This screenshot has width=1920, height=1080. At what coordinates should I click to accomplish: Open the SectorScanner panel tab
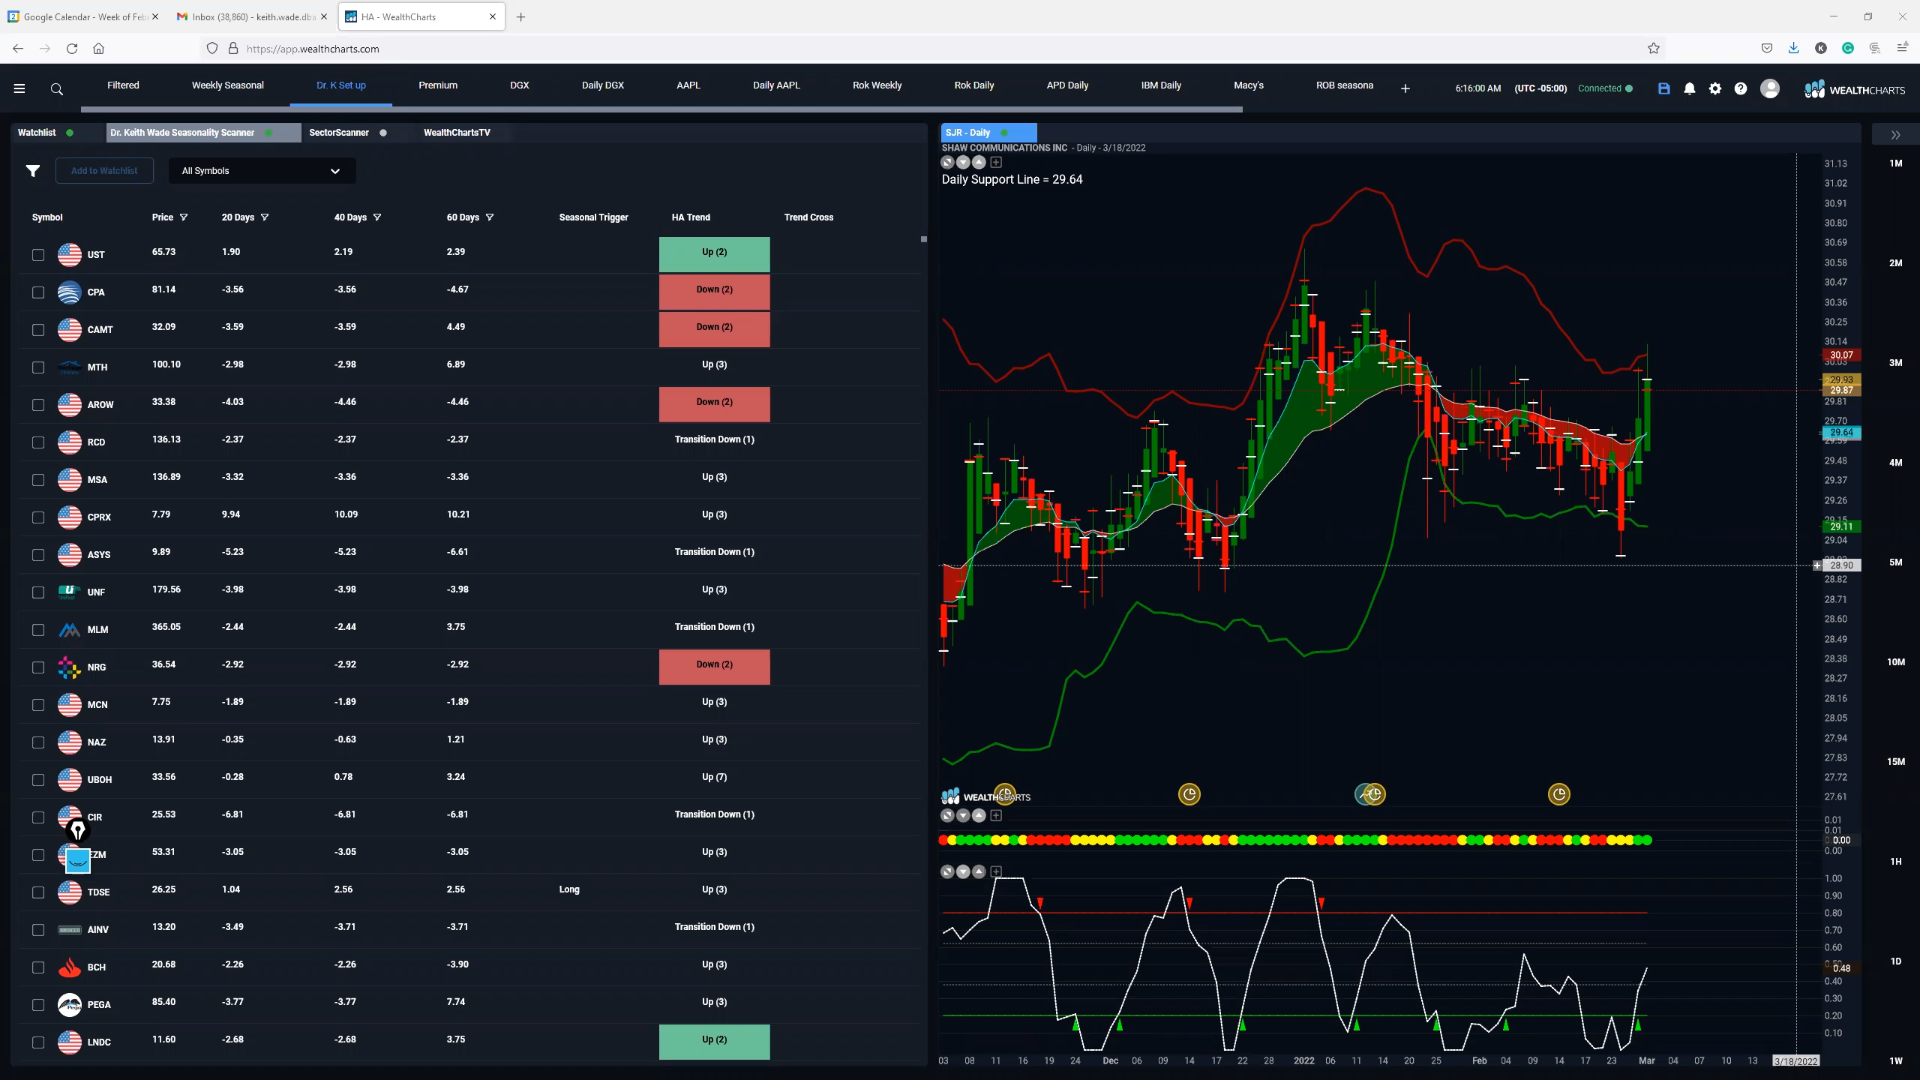[339, 132]
